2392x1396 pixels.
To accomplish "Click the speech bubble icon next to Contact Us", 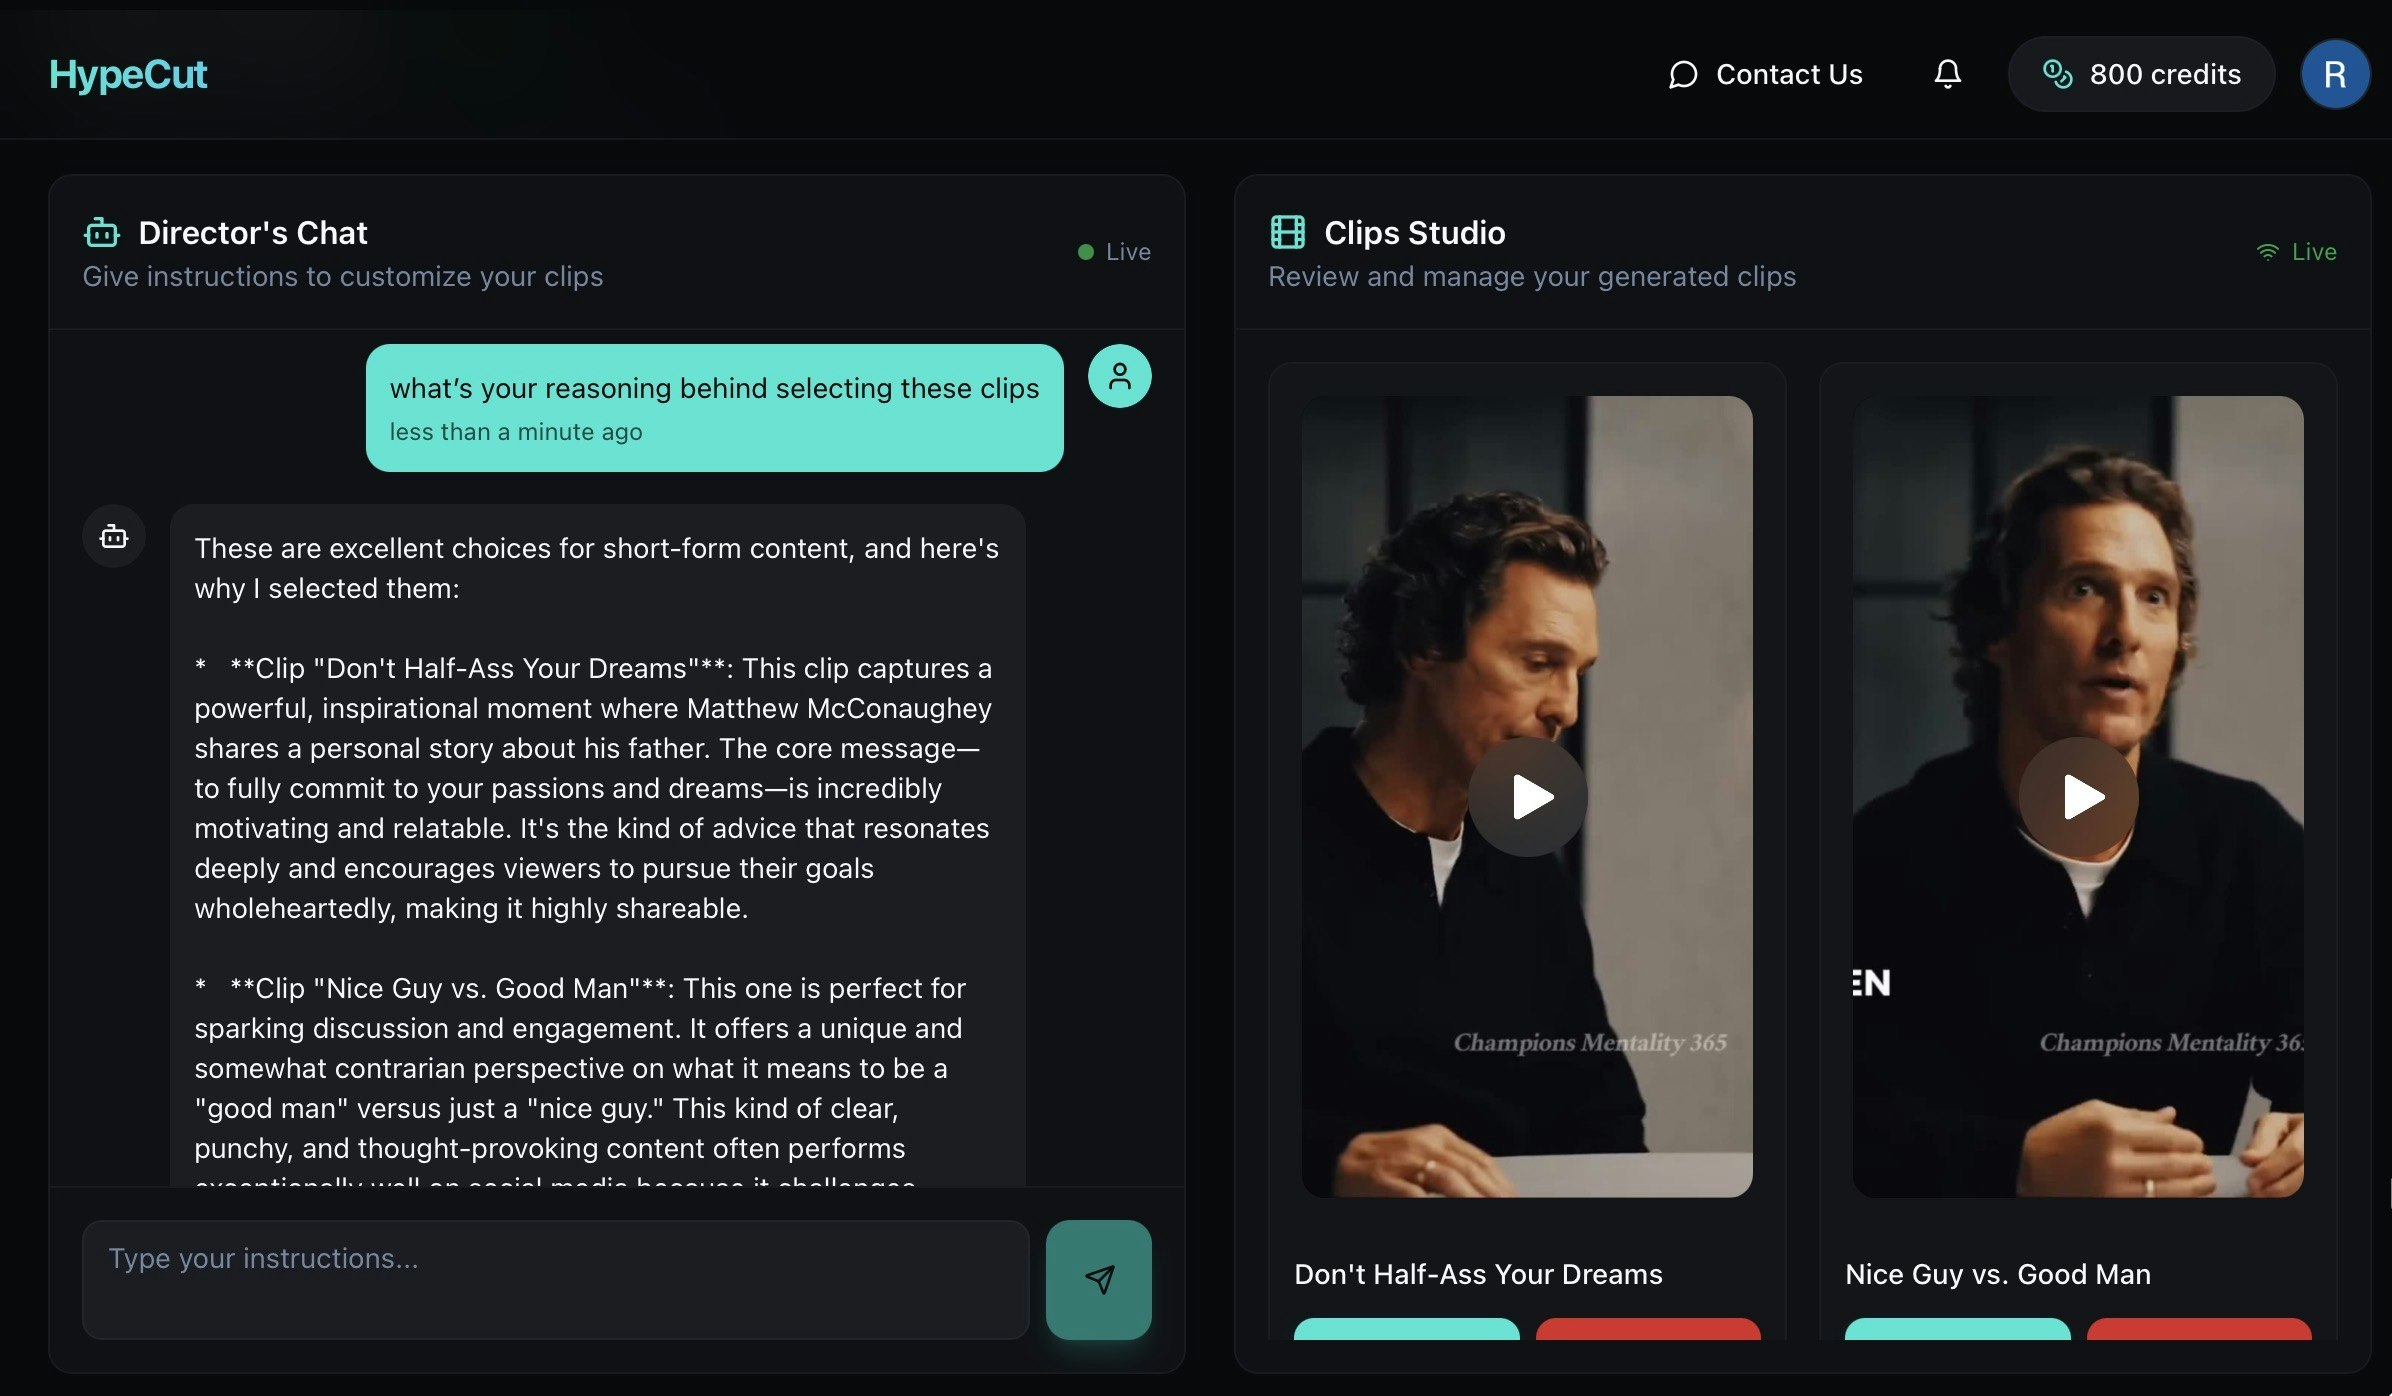I will [x=1683, y=74].
